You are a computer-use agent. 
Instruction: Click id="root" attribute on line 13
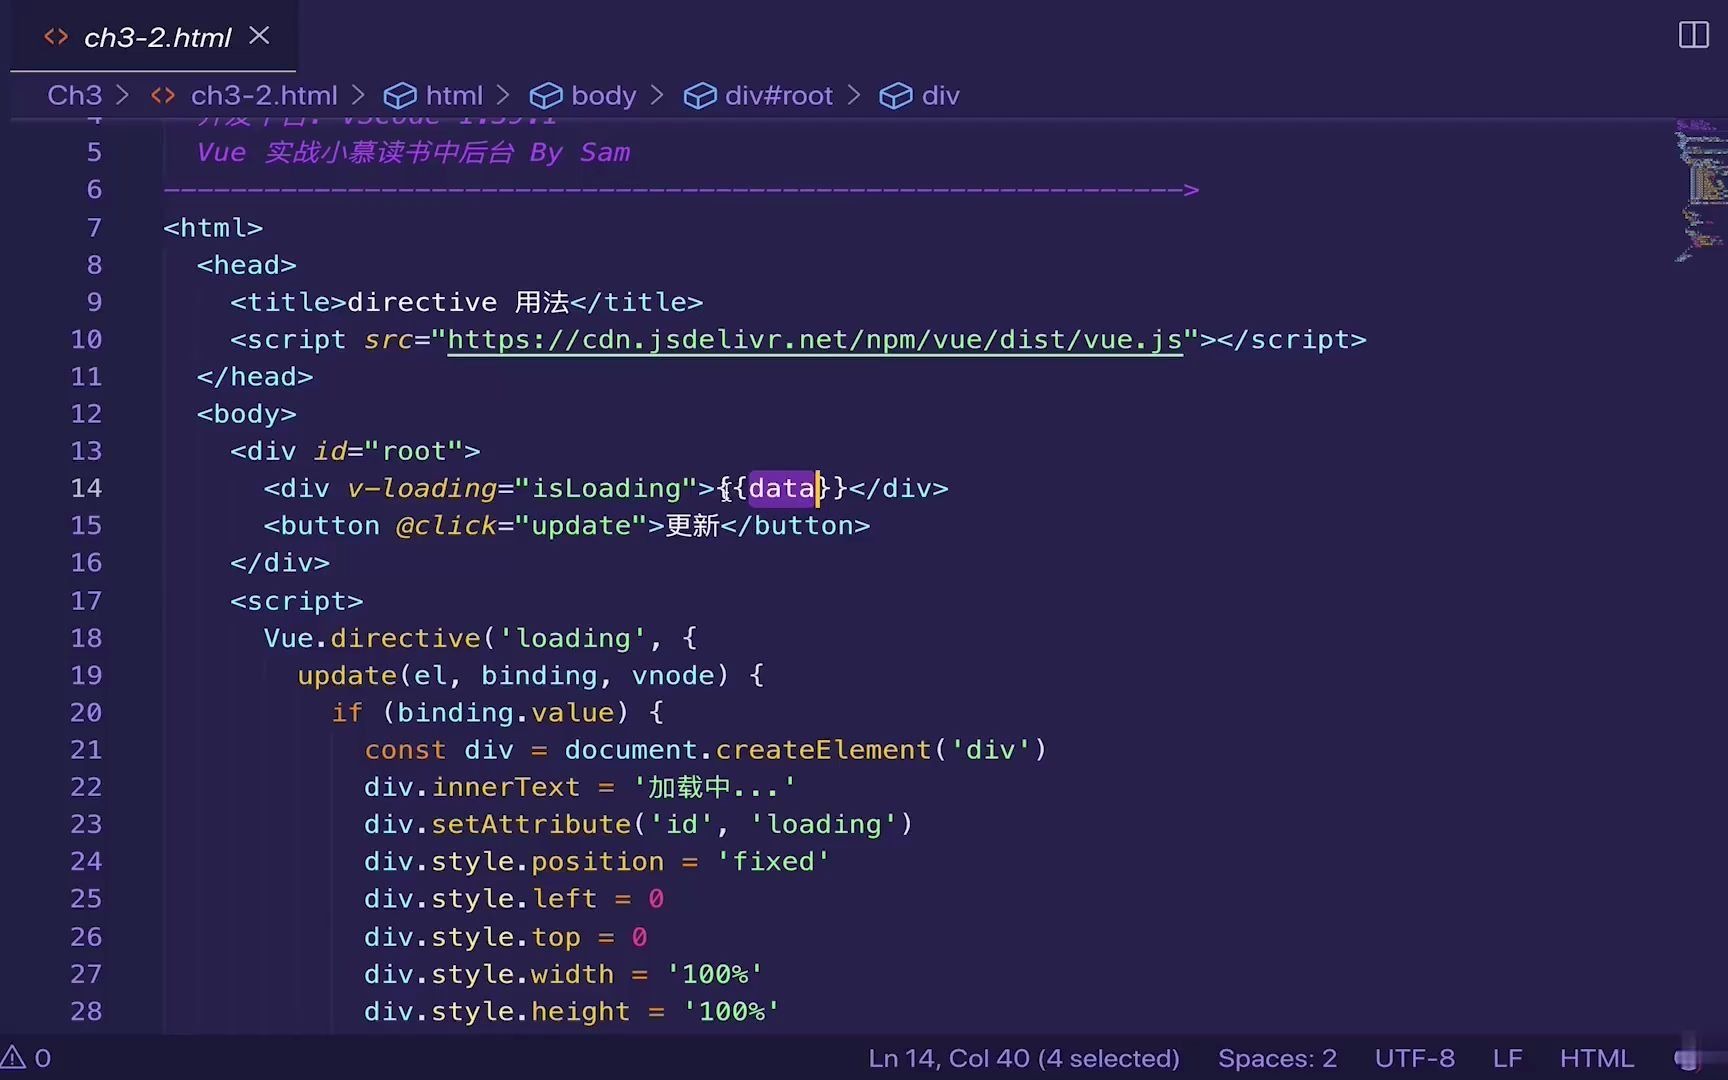388,452
